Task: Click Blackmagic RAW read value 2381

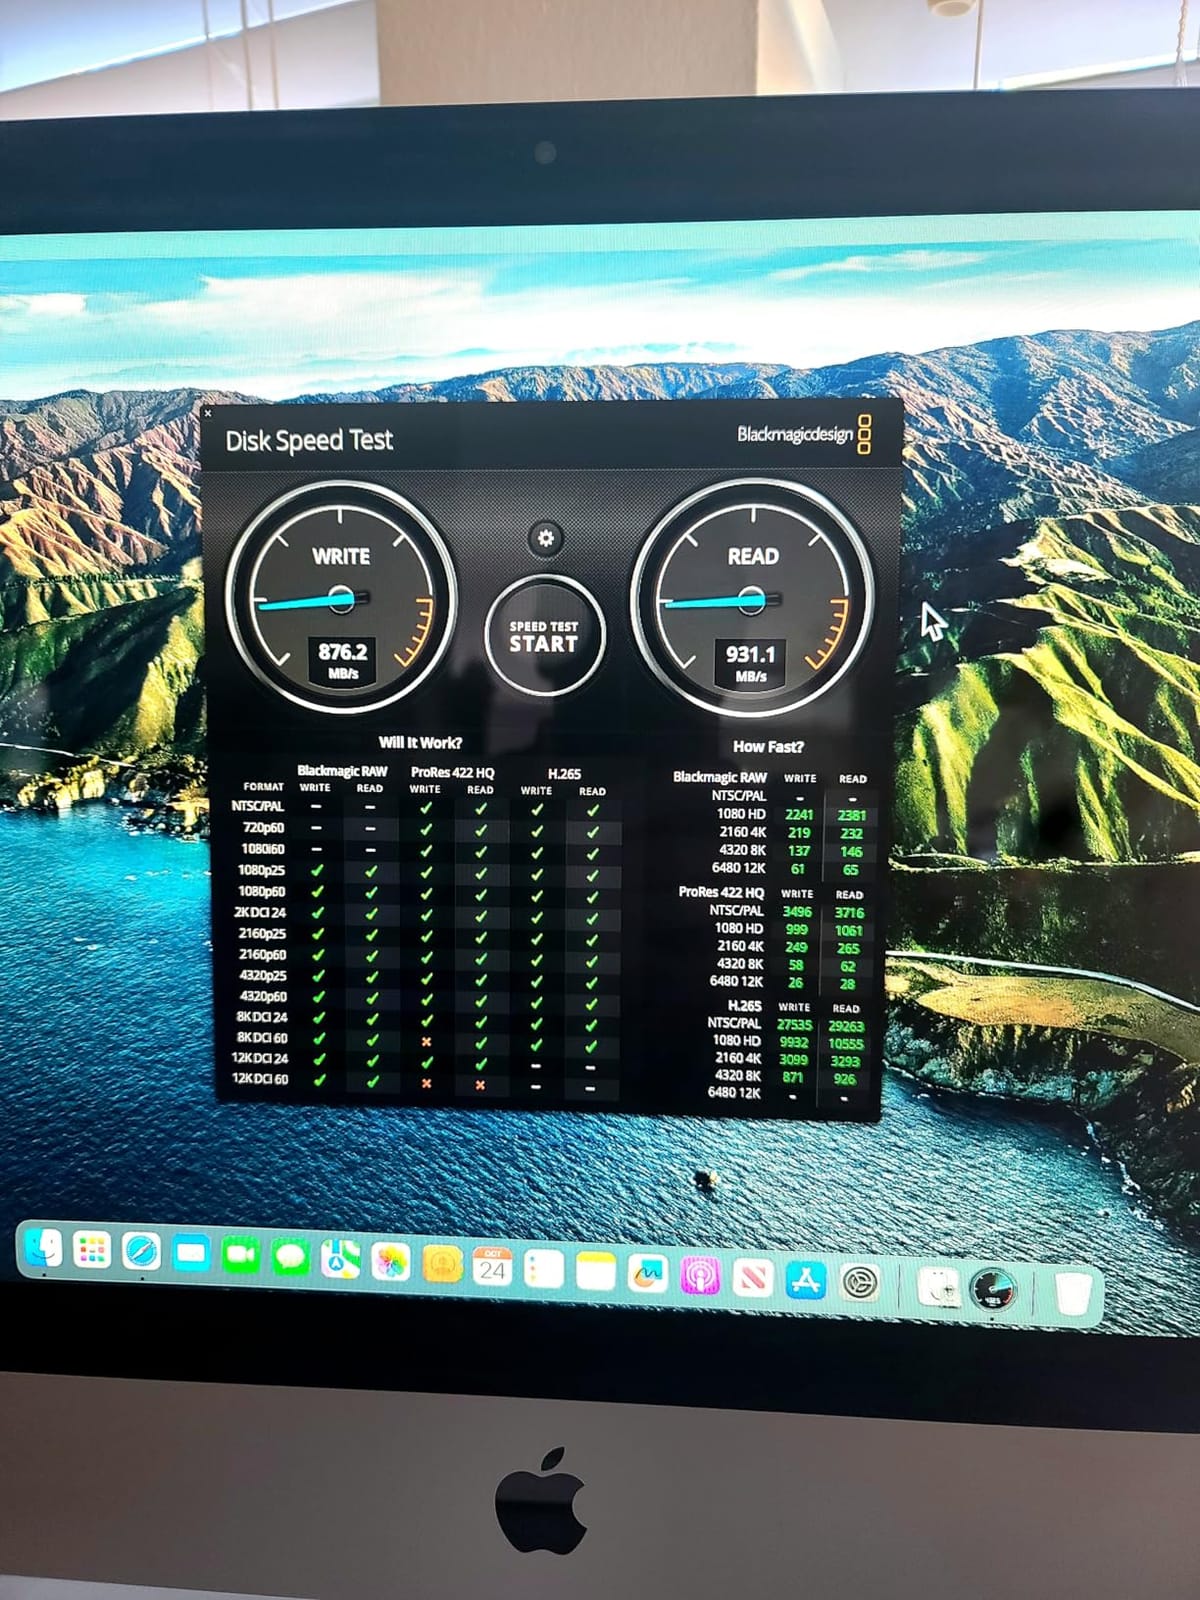Action: coord(852,816)
